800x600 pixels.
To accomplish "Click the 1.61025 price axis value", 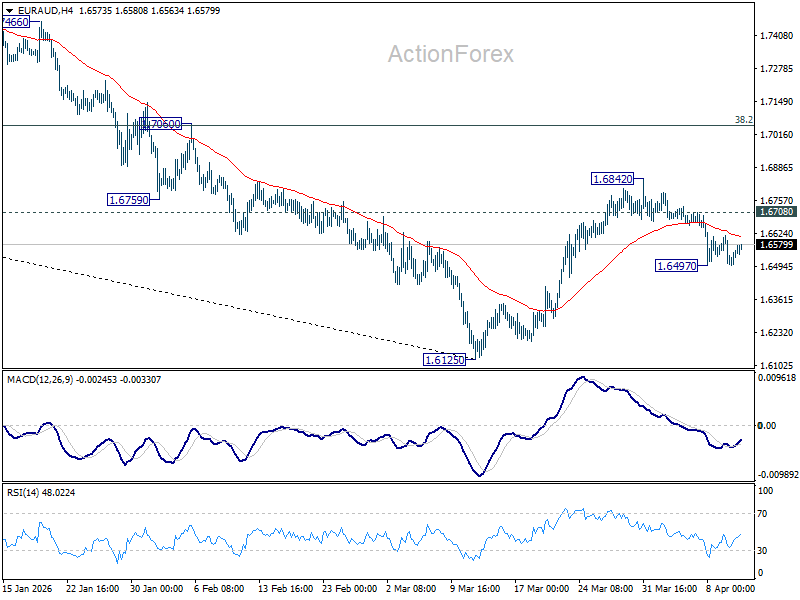I will [777, 365].
